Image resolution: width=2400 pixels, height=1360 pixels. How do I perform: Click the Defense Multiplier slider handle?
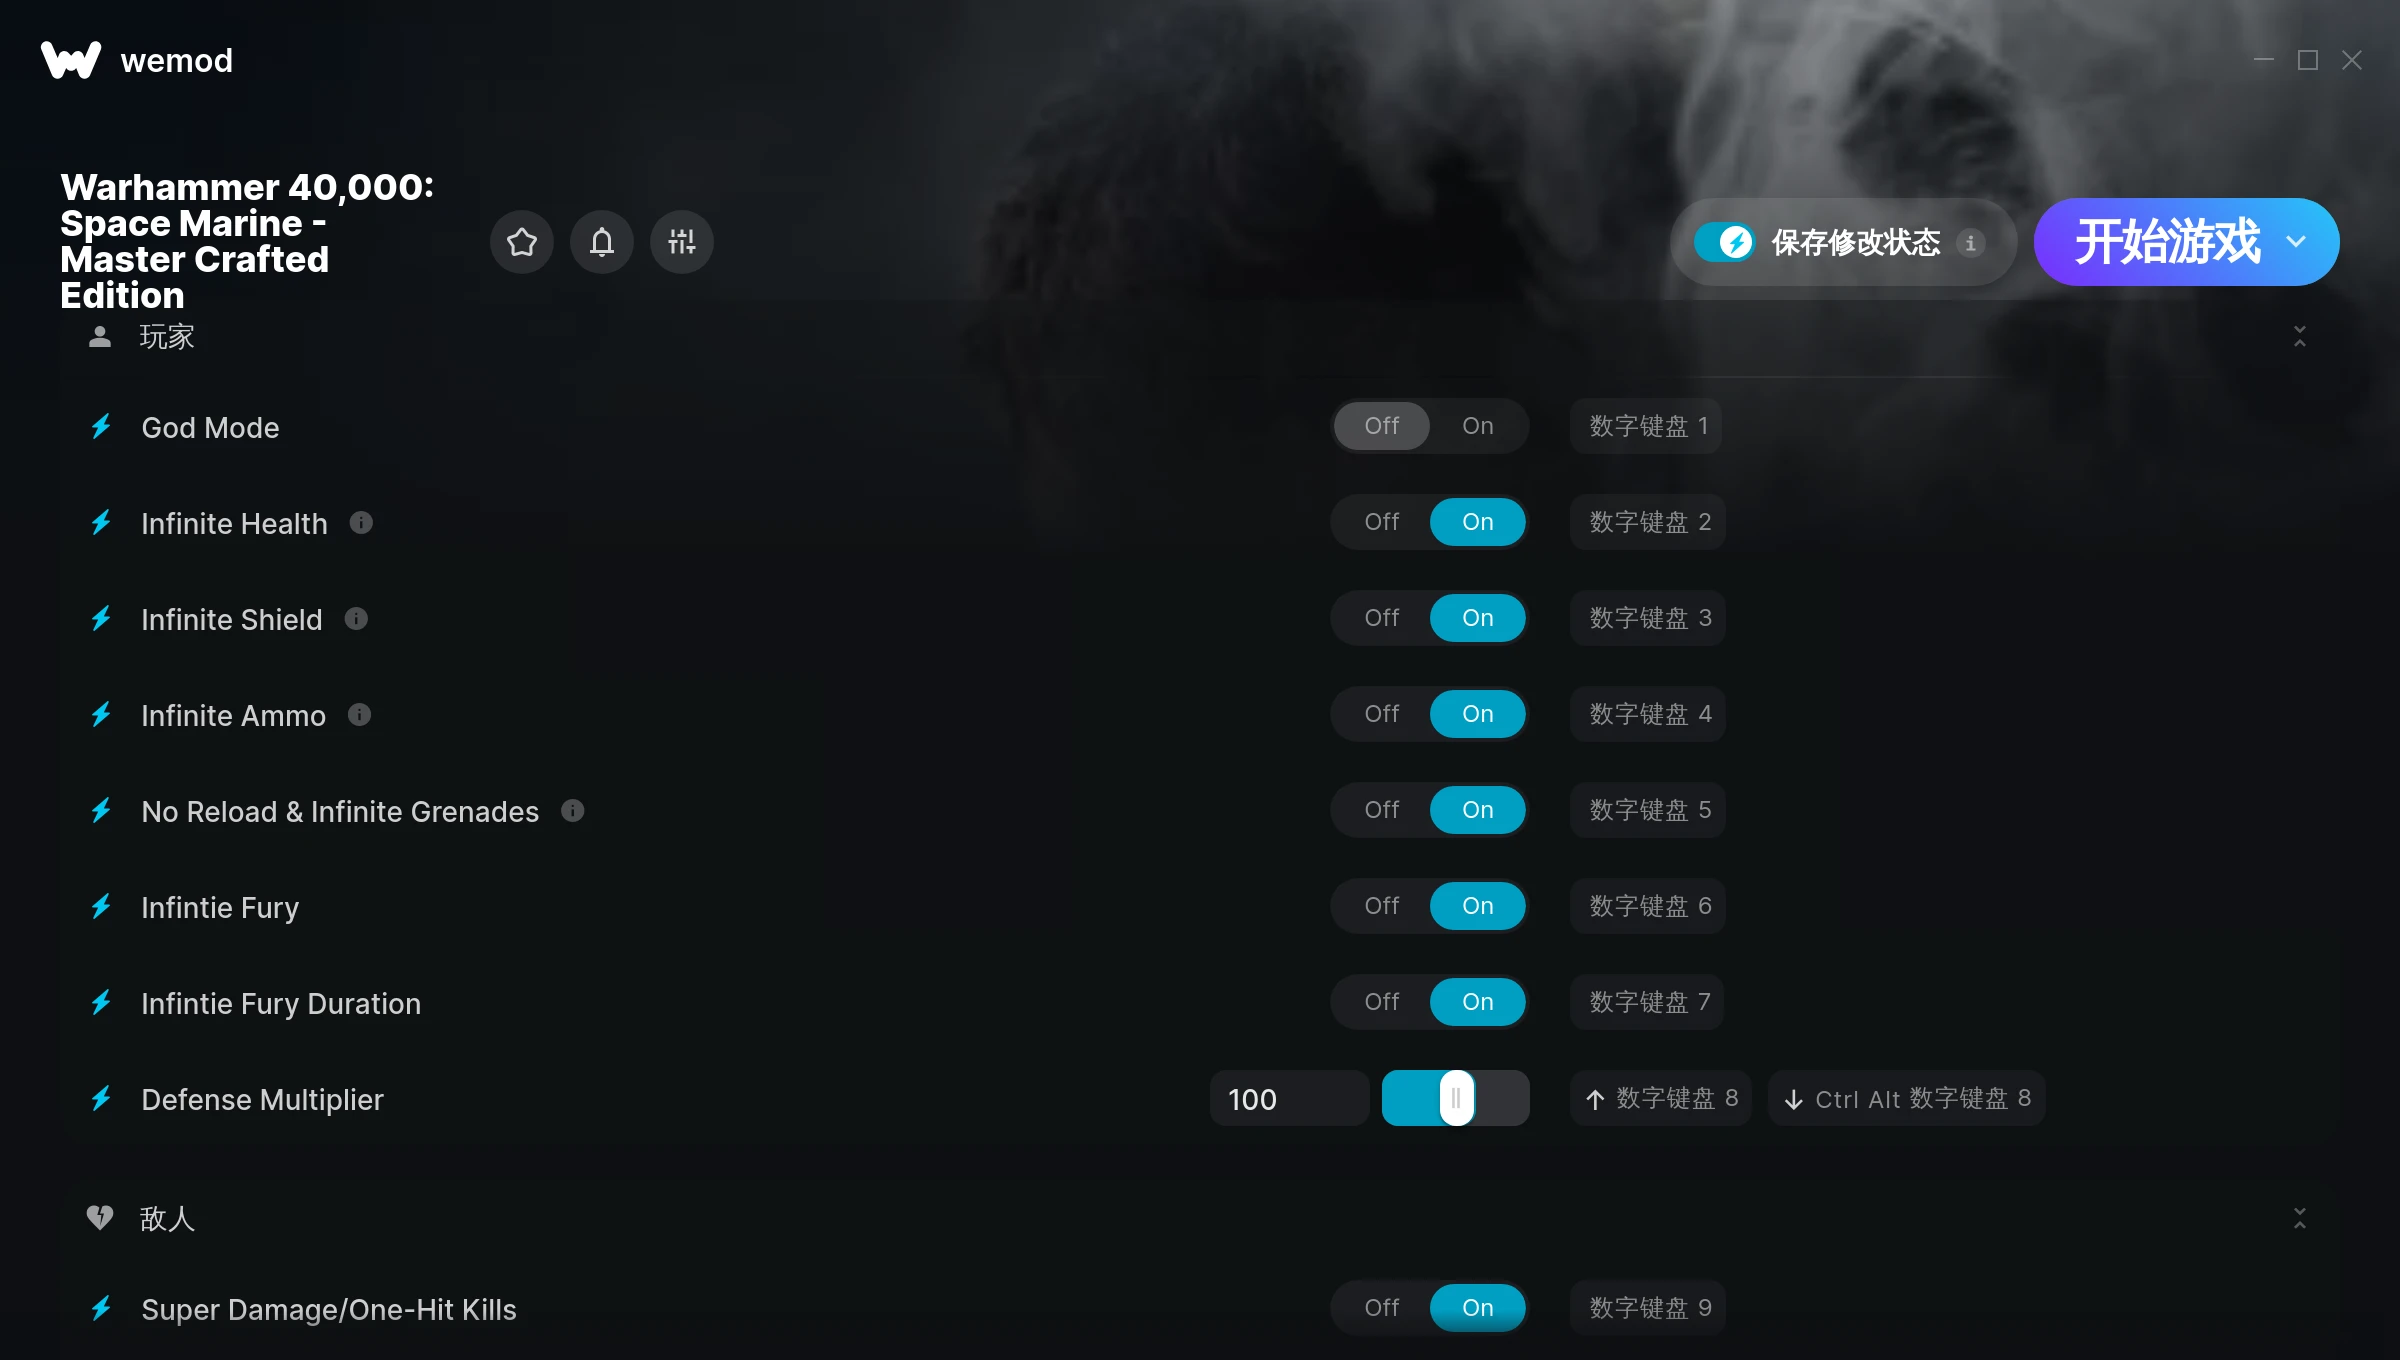pos(1456,1099)
